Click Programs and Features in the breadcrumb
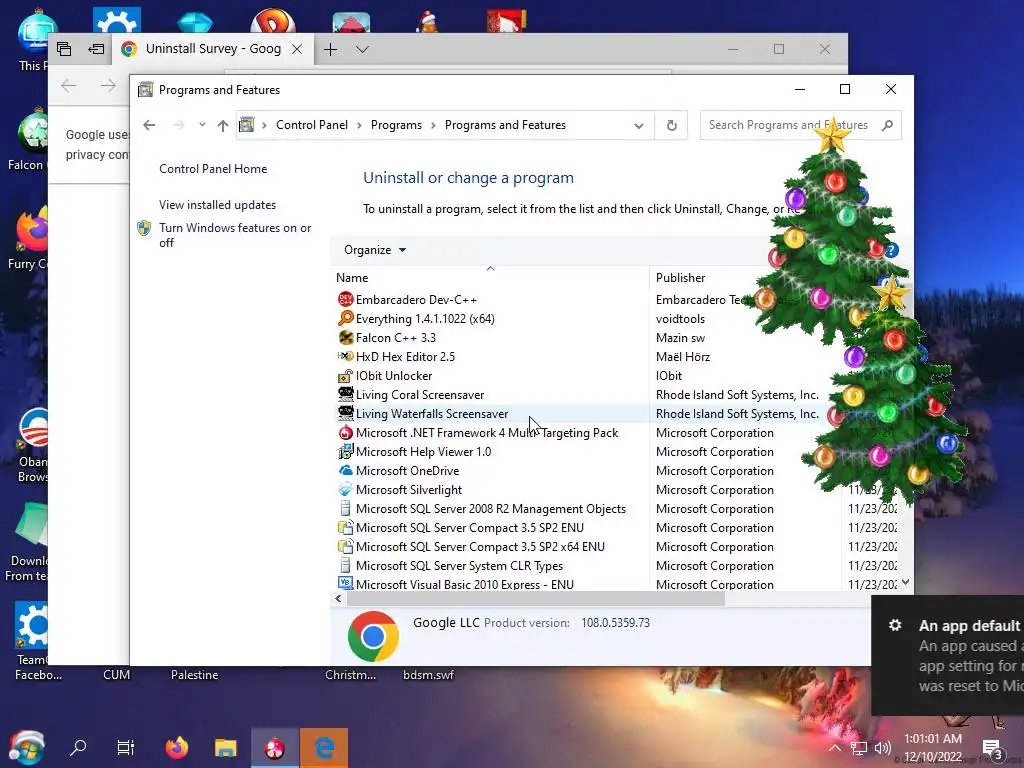1024x768 pixels. [505, 125]
